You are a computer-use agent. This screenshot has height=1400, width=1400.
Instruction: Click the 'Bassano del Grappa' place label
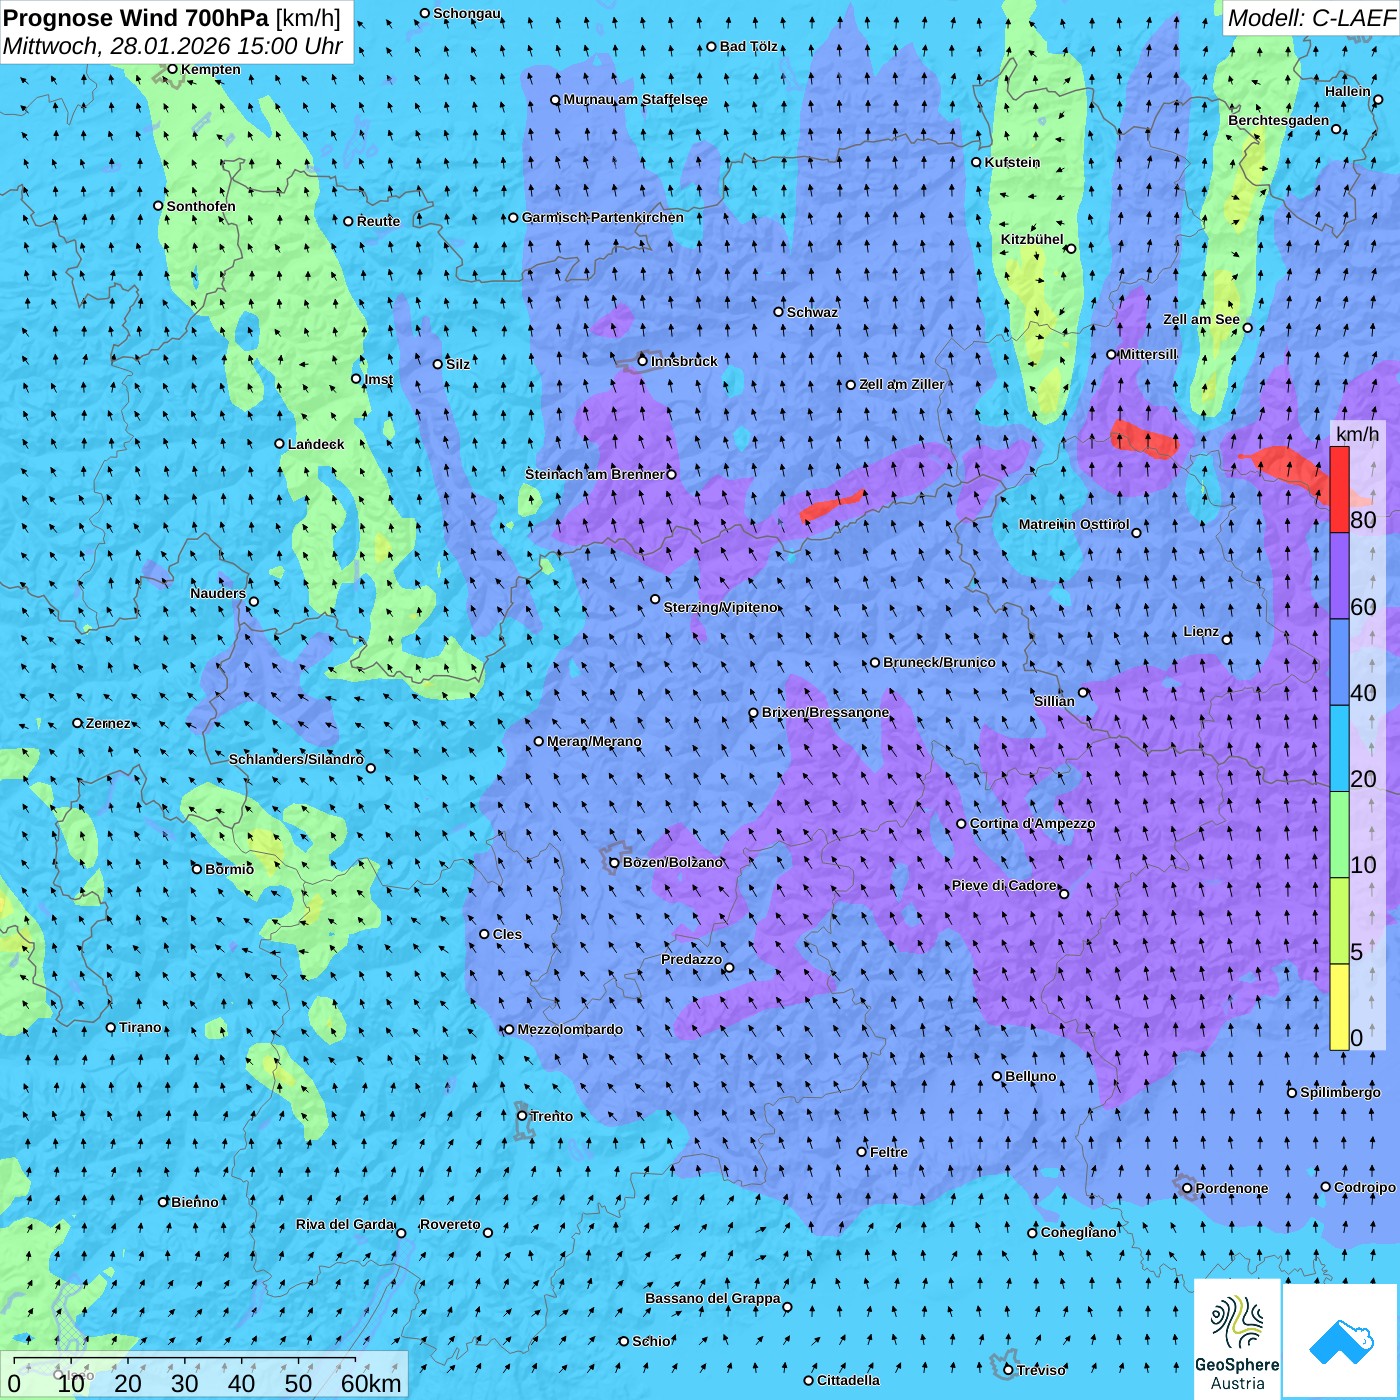713,1298
